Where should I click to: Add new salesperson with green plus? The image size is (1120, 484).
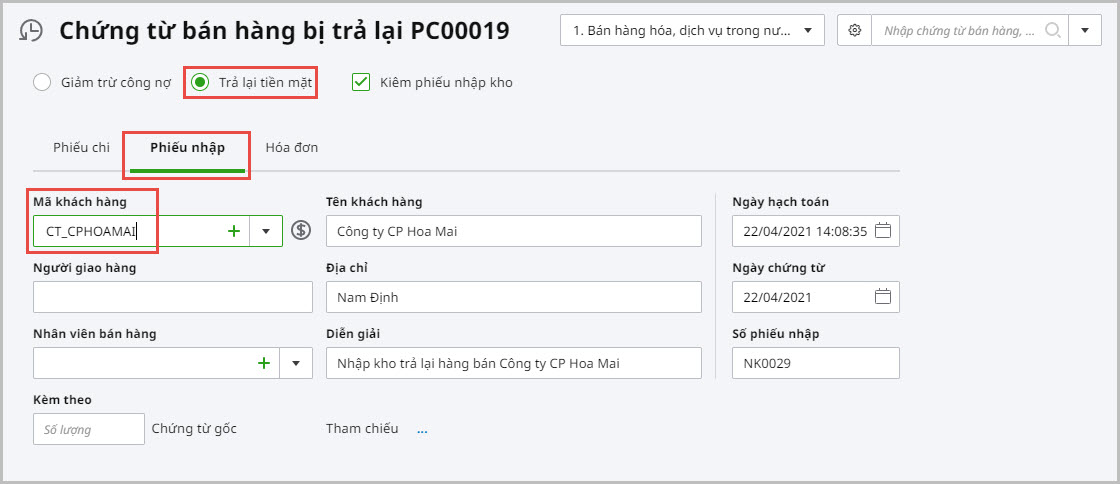[264, 363]
